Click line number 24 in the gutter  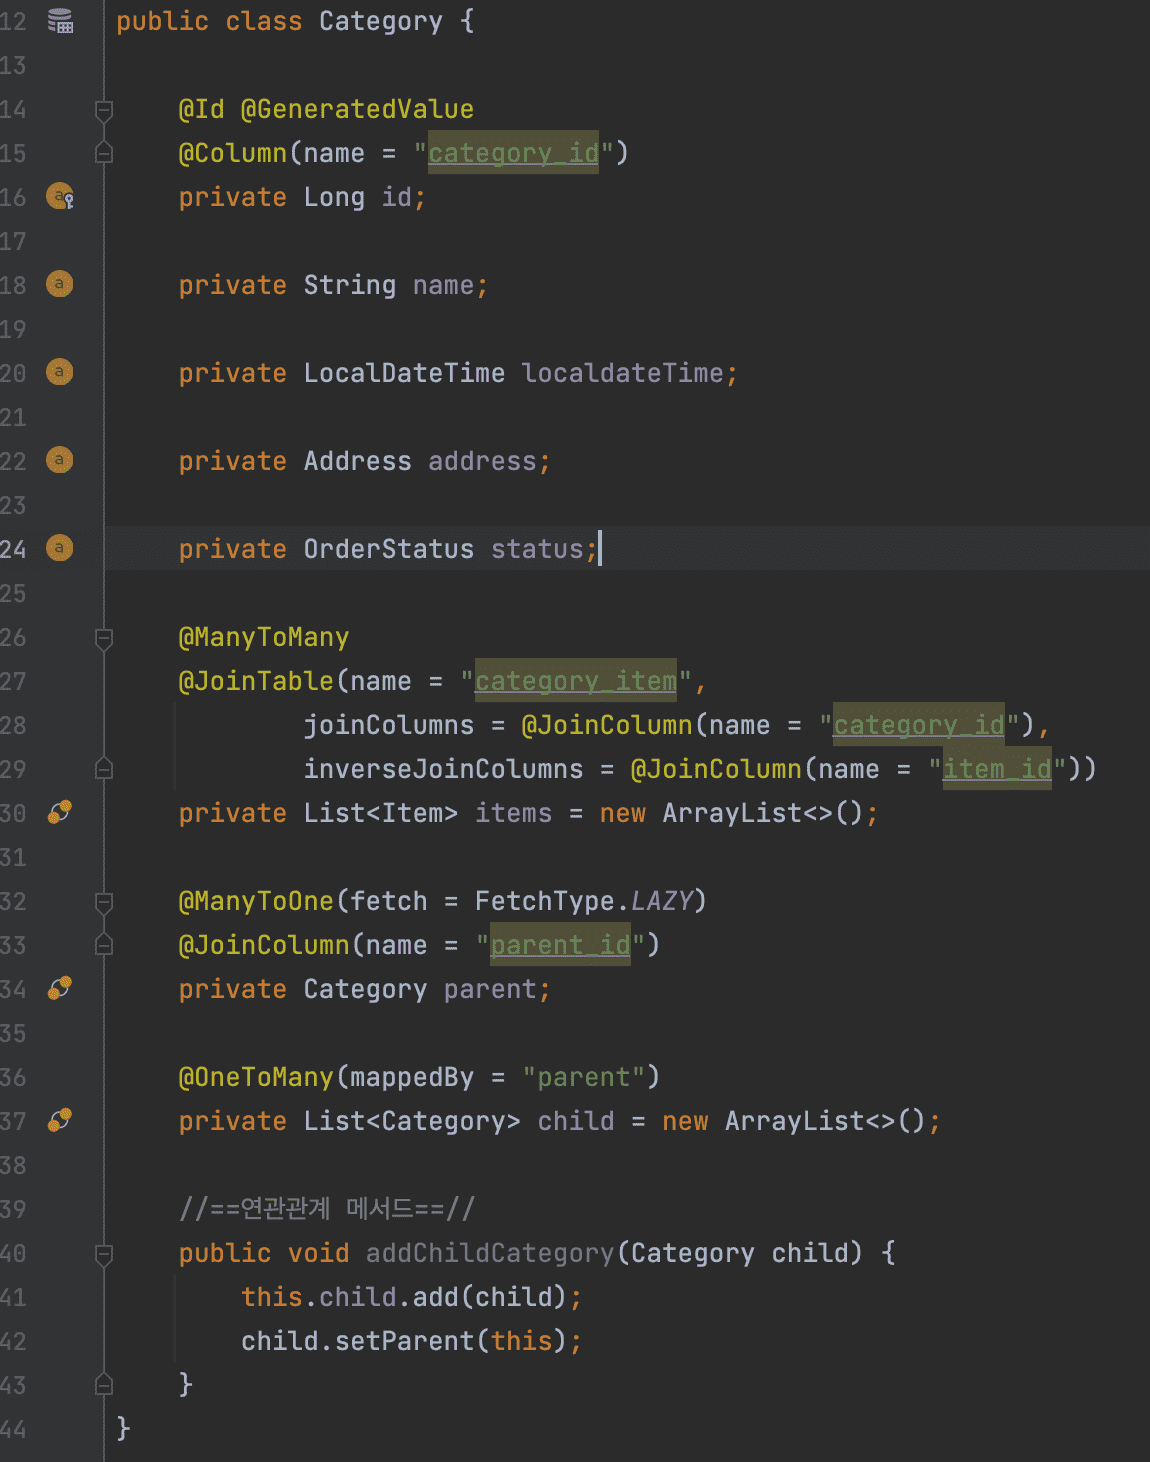point(13,549)
